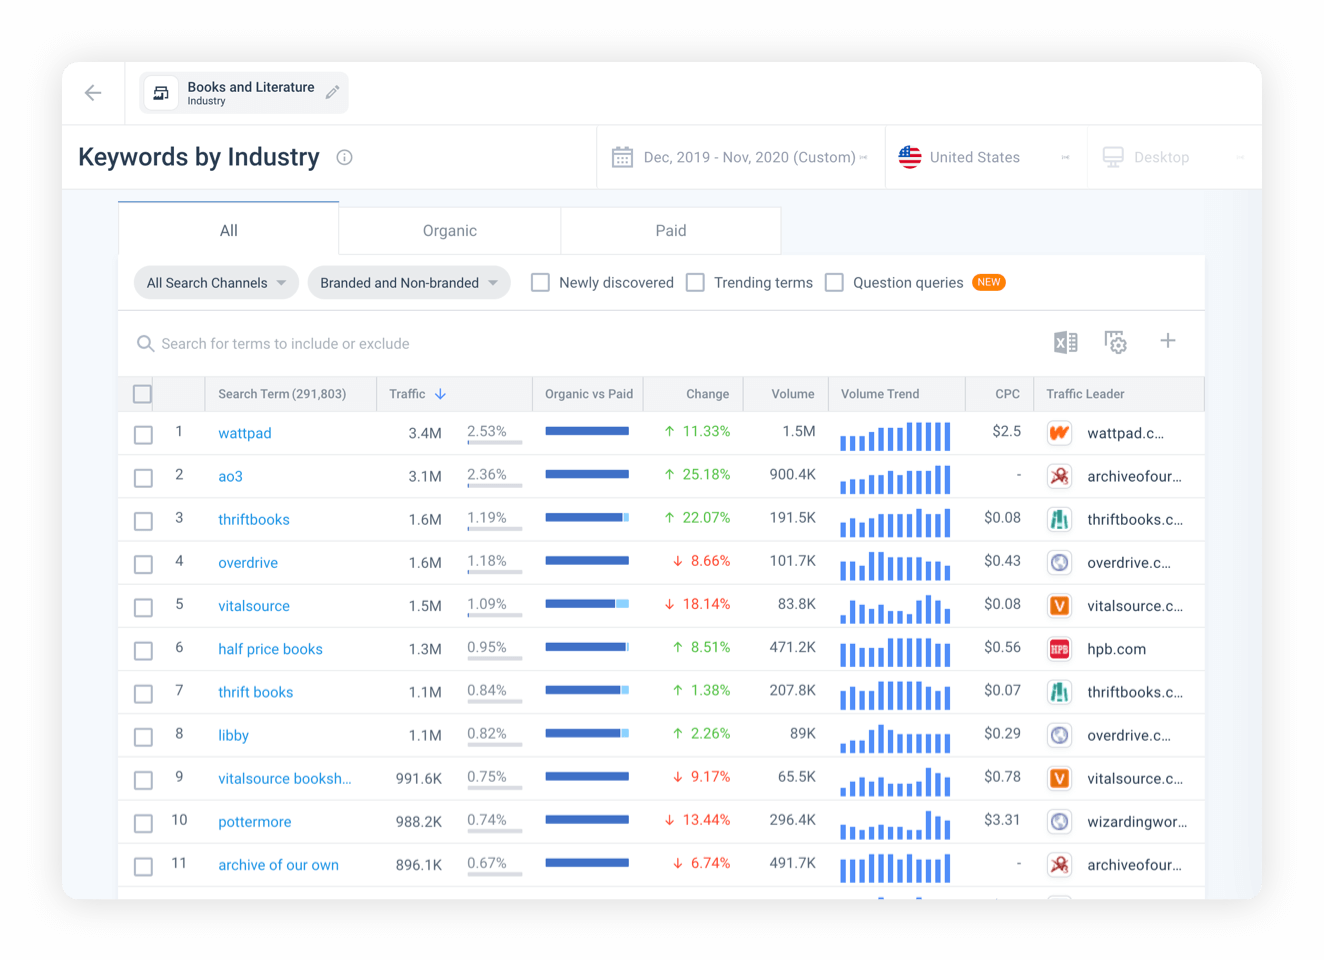The height and width of the screenshot is (960, 1324).
Task: Open the table column settings icon
Action: pyautogui.click(x=1116, y=342)
